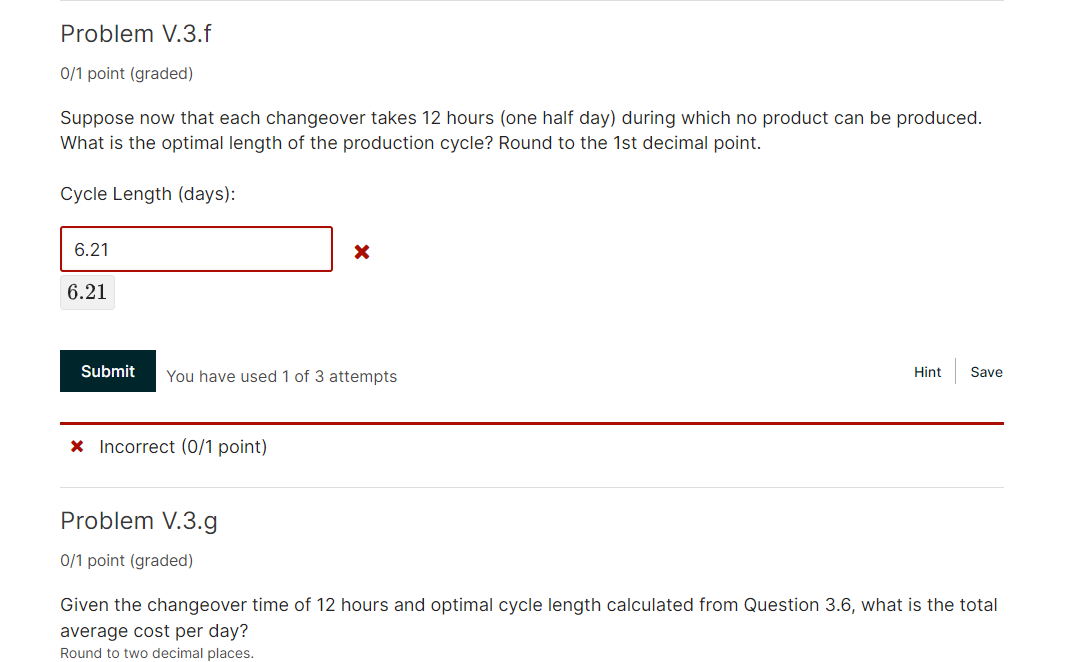Image resolution: width=1083 pixels, height=662 pixels.
Task: Select the 6.21 text in the input box
Action: (91, 249)
